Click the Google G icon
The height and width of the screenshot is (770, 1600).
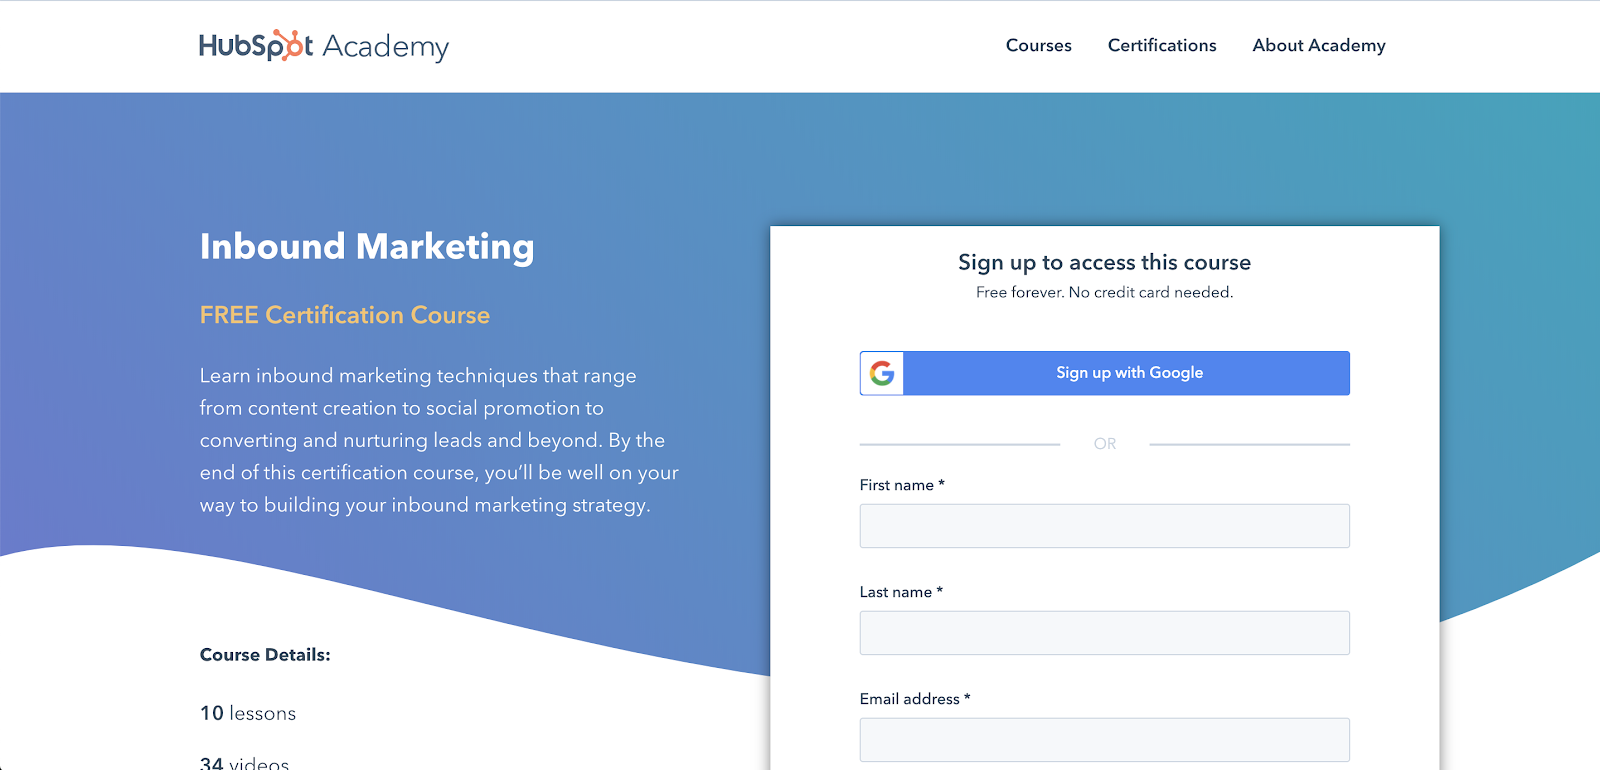[882, 373]
